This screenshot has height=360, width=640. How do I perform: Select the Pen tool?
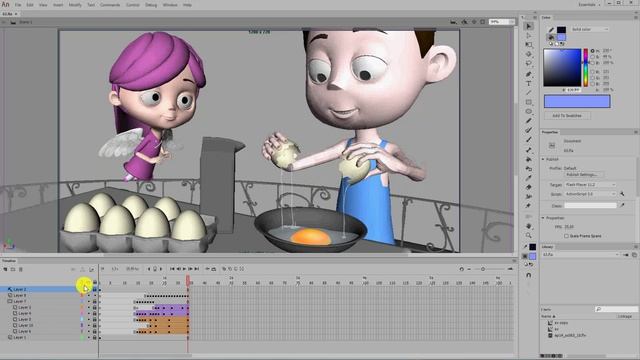point(529,74)
